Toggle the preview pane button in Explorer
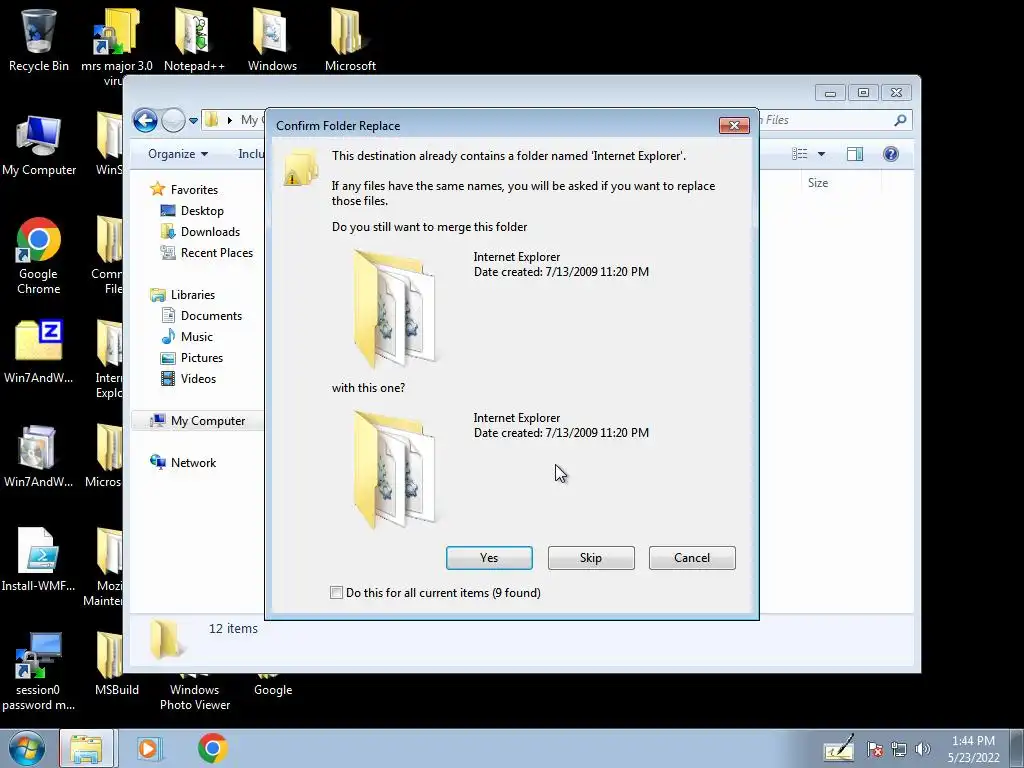This screenshot has height=768, width=1024. click(855, 153)
